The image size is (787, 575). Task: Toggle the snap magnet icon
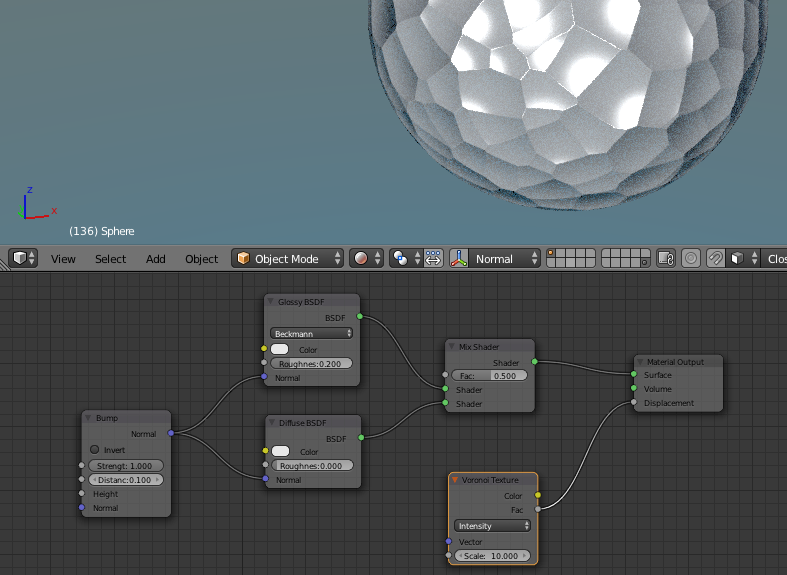tap(715, 258)
